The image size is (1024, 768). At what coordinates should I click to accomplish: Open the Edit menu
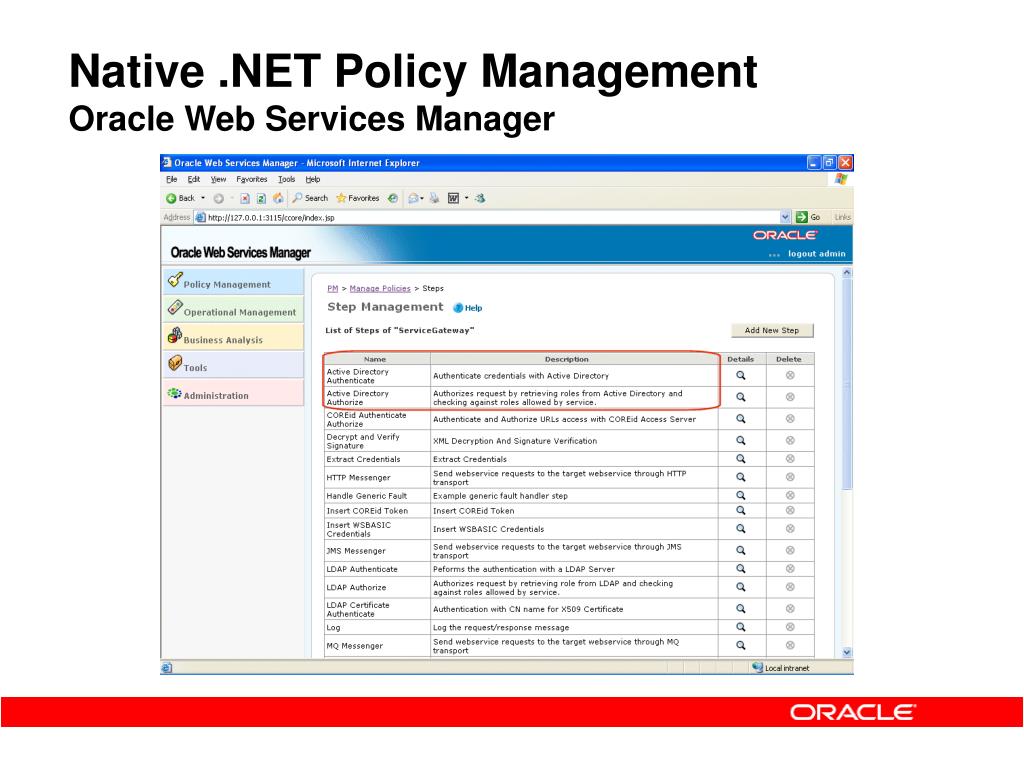click(x=194, y=179)
